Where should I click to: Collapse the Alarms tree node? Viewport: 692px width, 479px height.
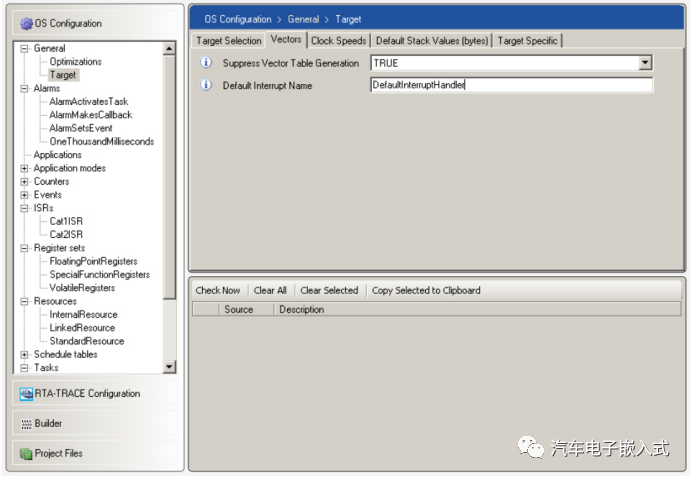pyautogui.click(x=25, y=89)
